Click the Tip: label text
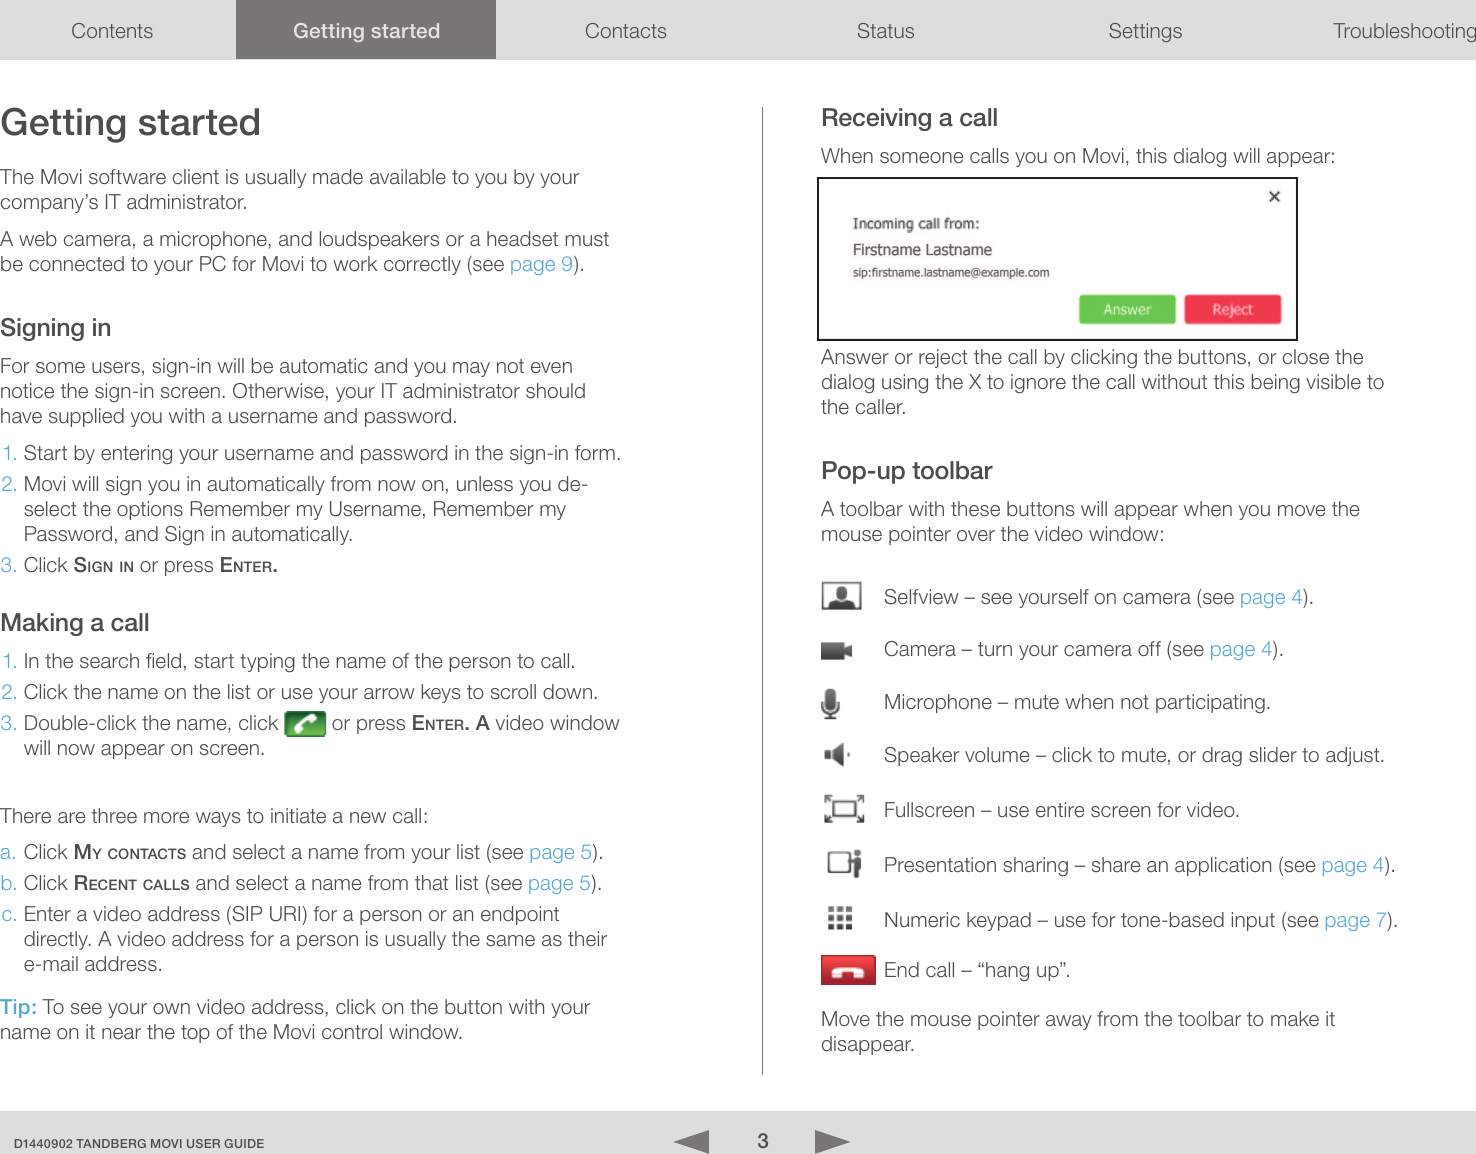 click(x=19, y=1007)
